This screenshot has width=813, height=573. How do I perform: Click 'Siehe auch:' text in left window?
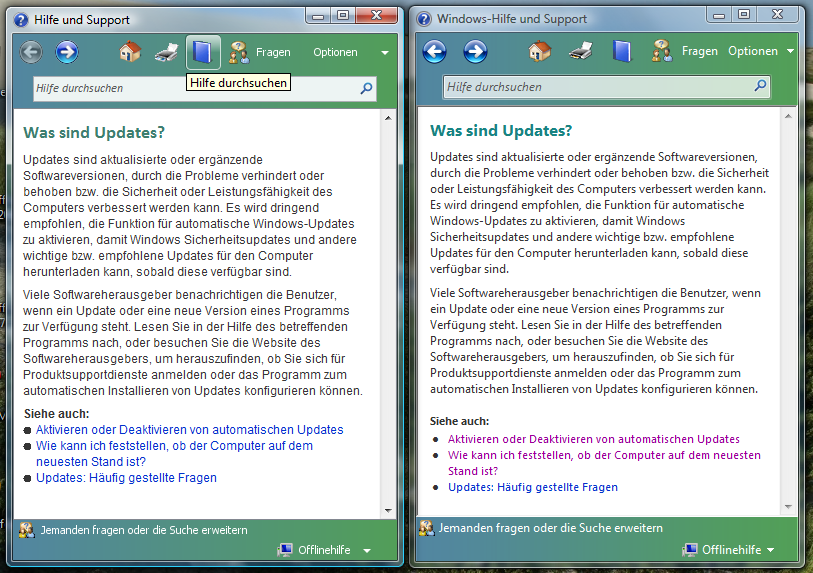[x=57, y=414]
